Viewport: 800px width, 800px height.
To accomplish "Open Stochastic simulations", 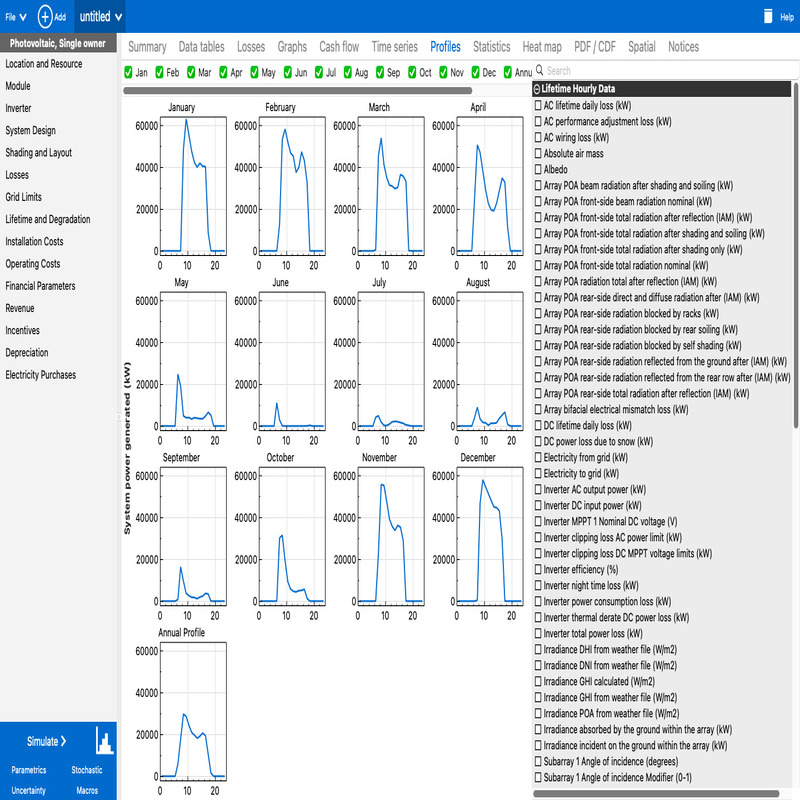I will [87, 770].
